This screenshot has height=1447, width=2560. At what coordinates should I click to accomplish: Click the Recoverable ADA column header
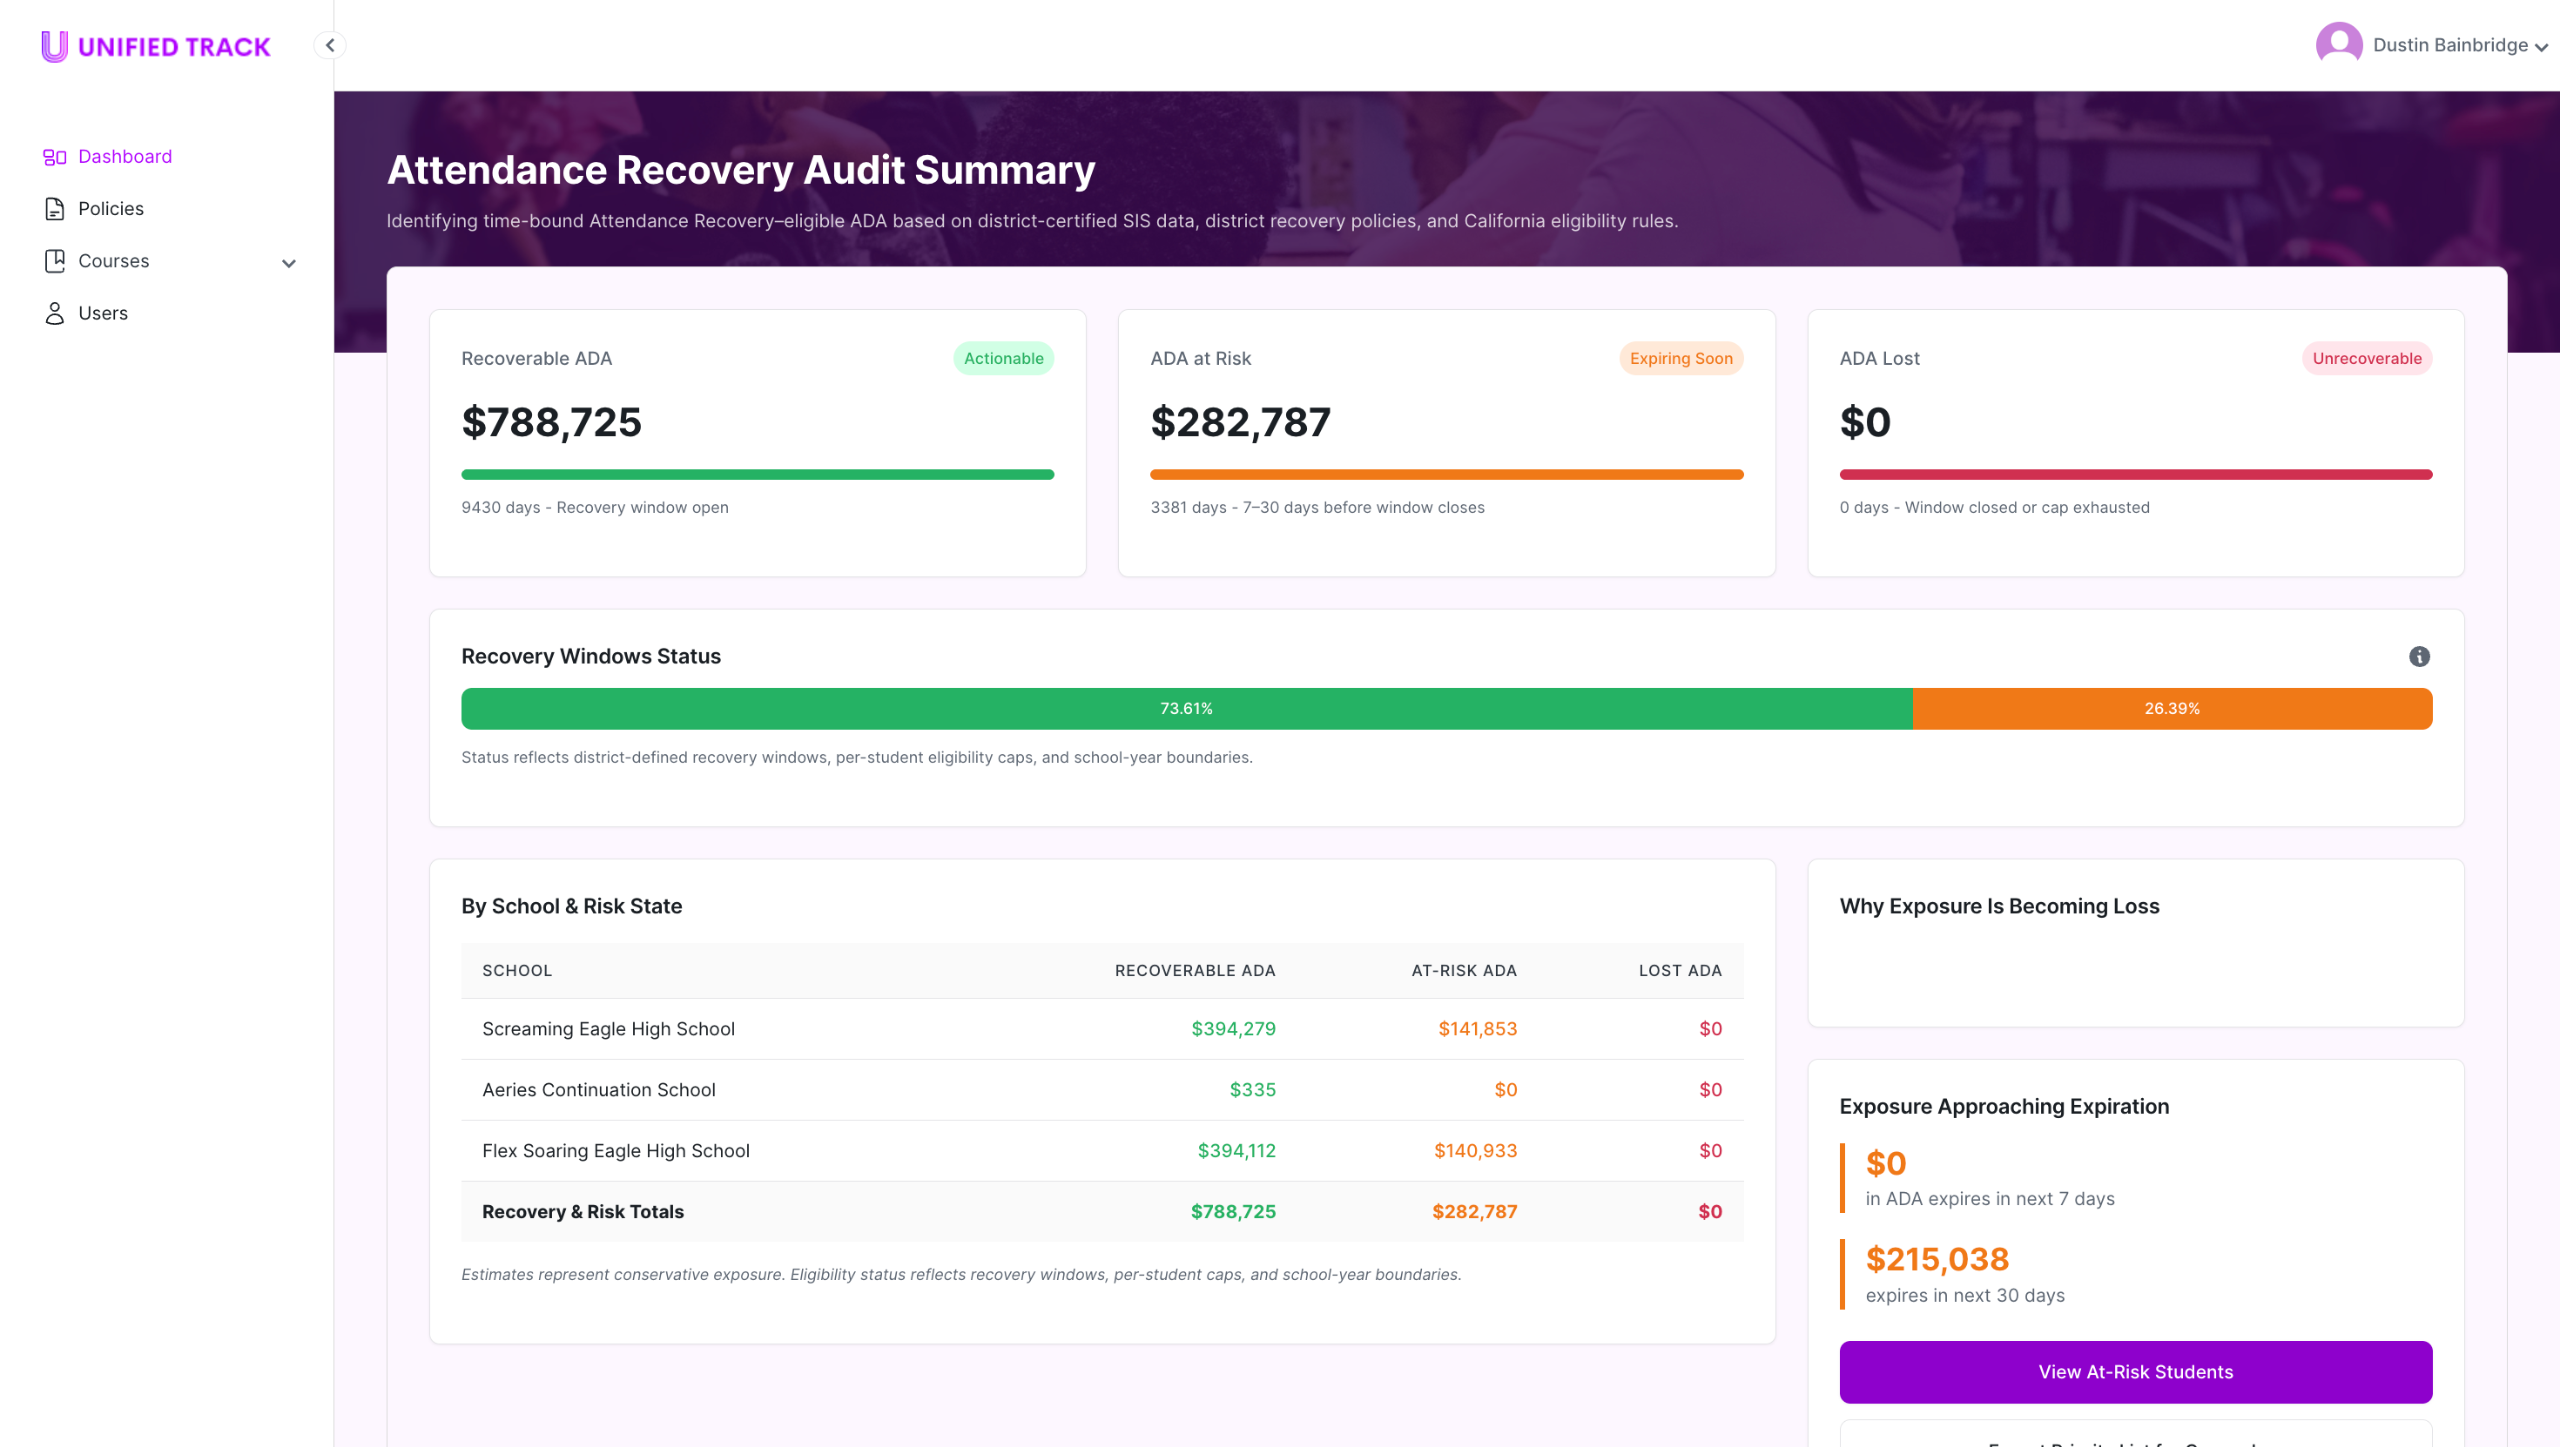tap(1194, 970)
